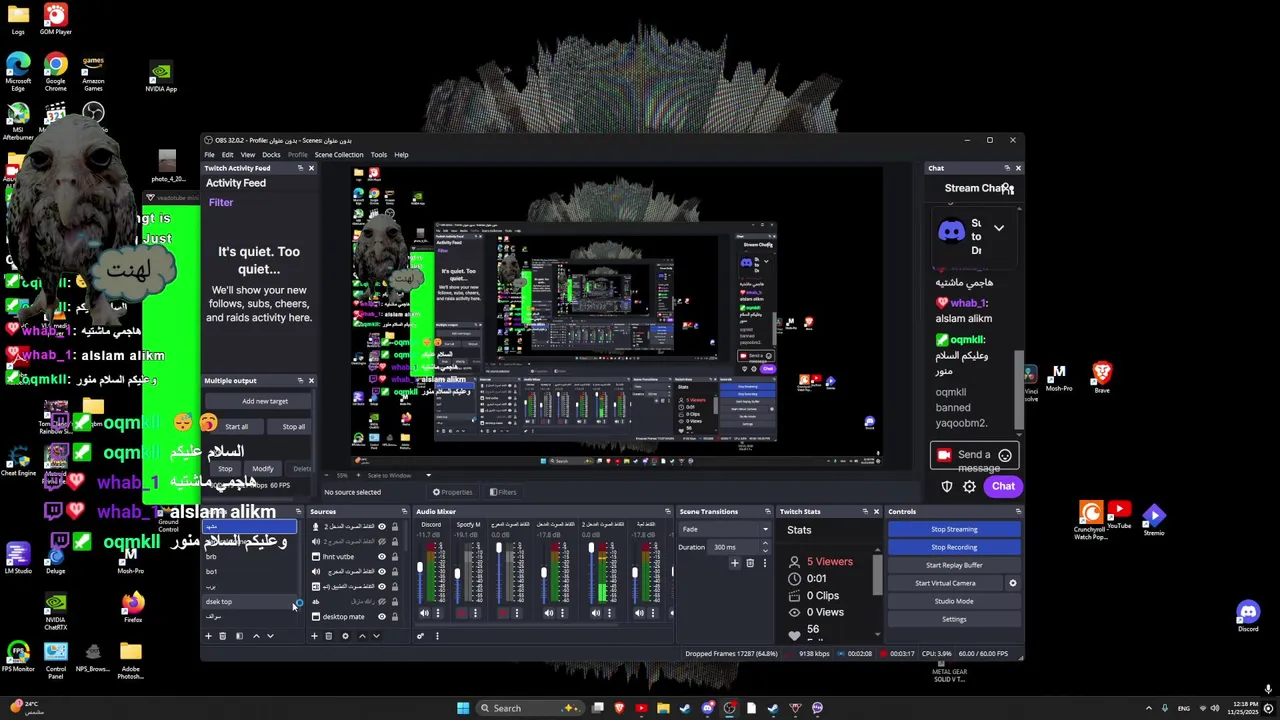Open scene filters icon in Scenes dock
Viewport: 1280px width, 720px height.
(239, 636)
